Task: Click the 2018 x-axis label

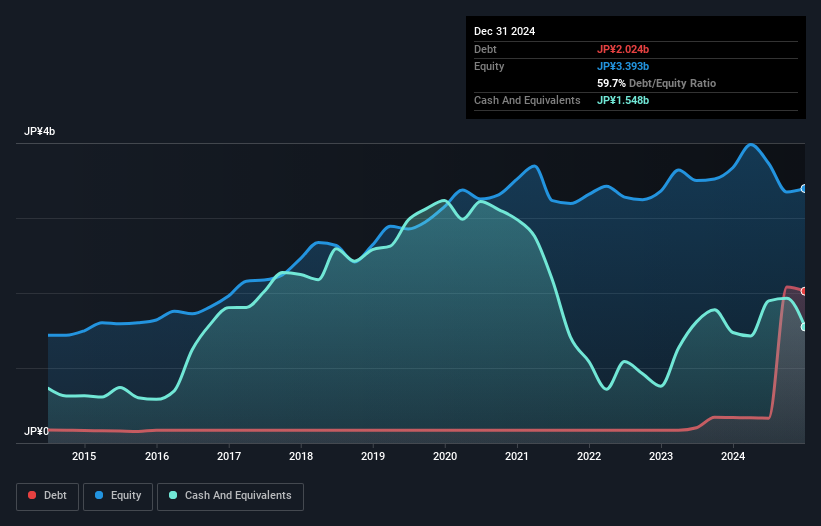Action: pos(301,456)
